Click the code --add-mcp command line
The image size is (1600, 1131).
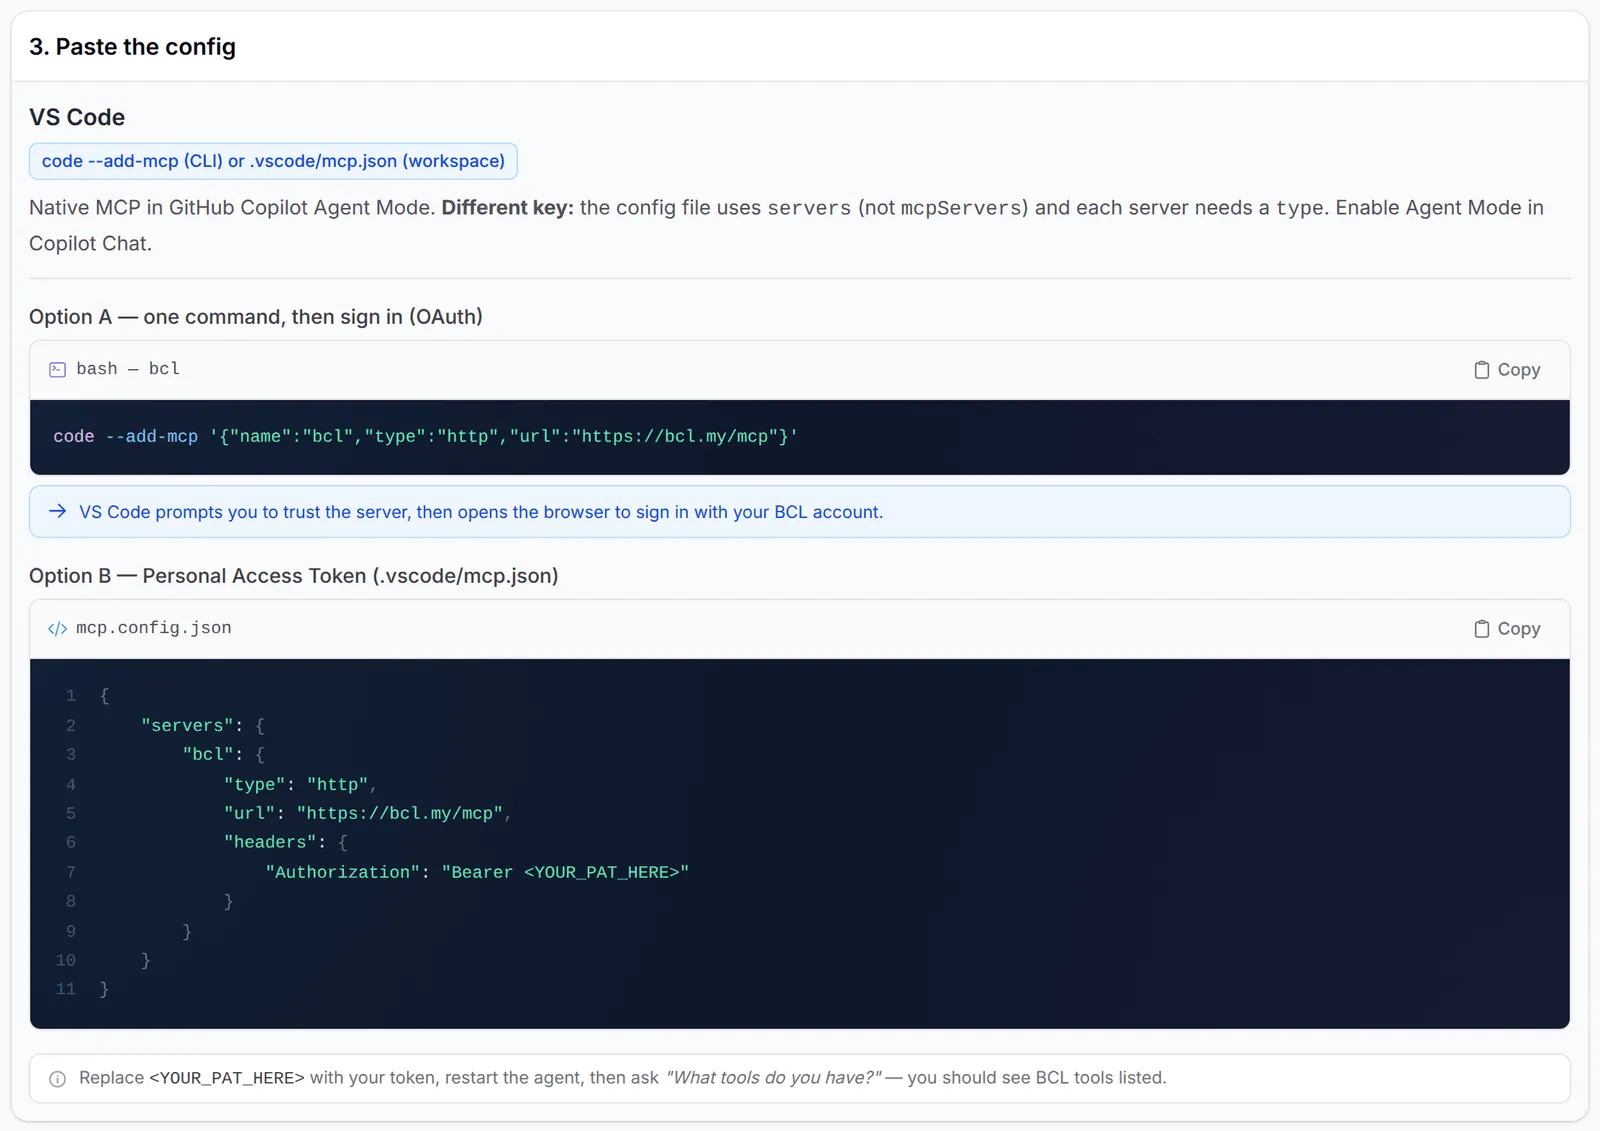(x=425, y=437)
